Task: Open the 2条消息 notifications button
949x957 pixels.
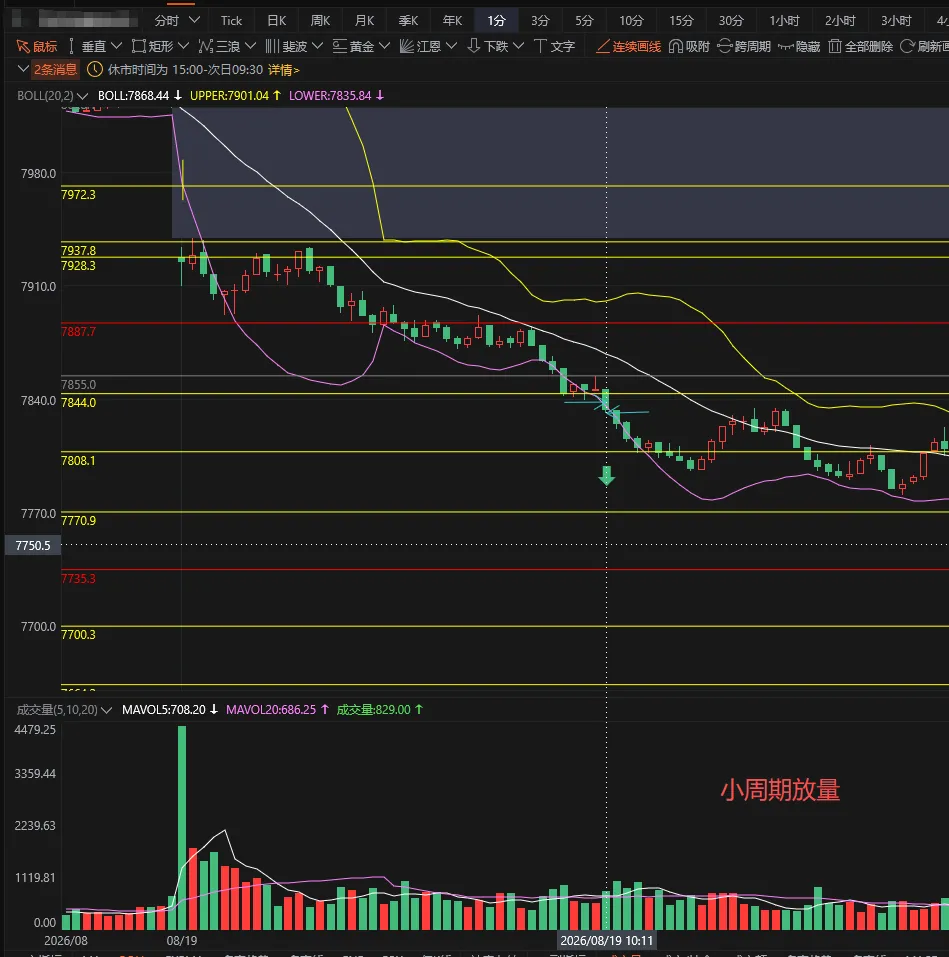Action: 56,70
